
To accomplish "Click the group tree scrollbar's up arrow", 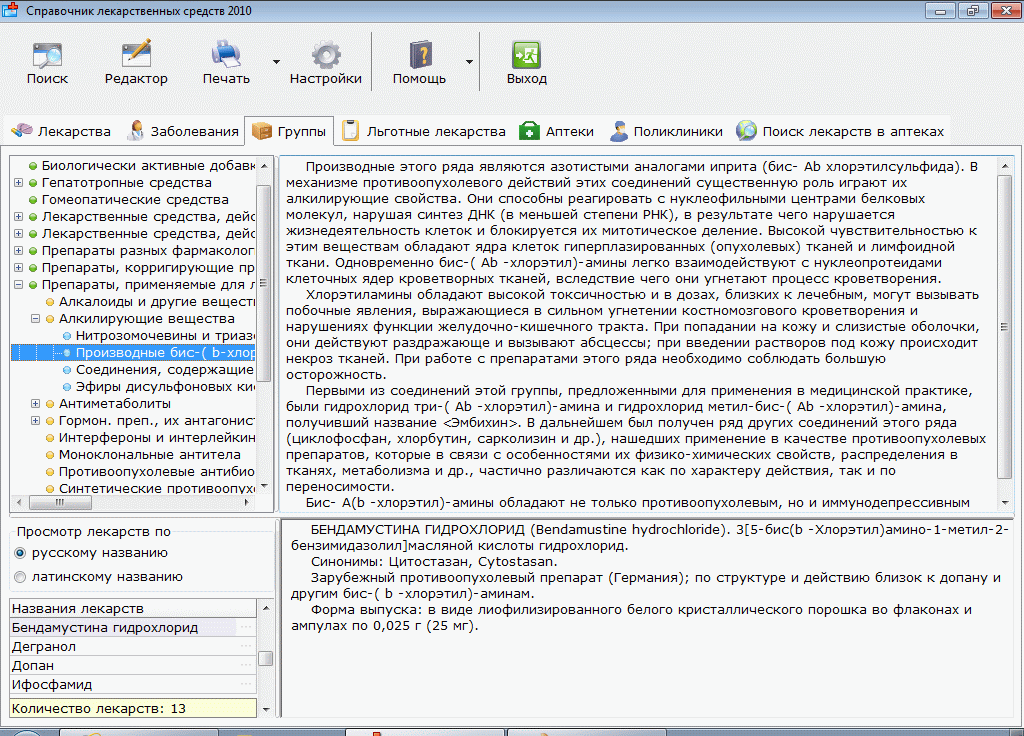I will [x=264, y=166].
